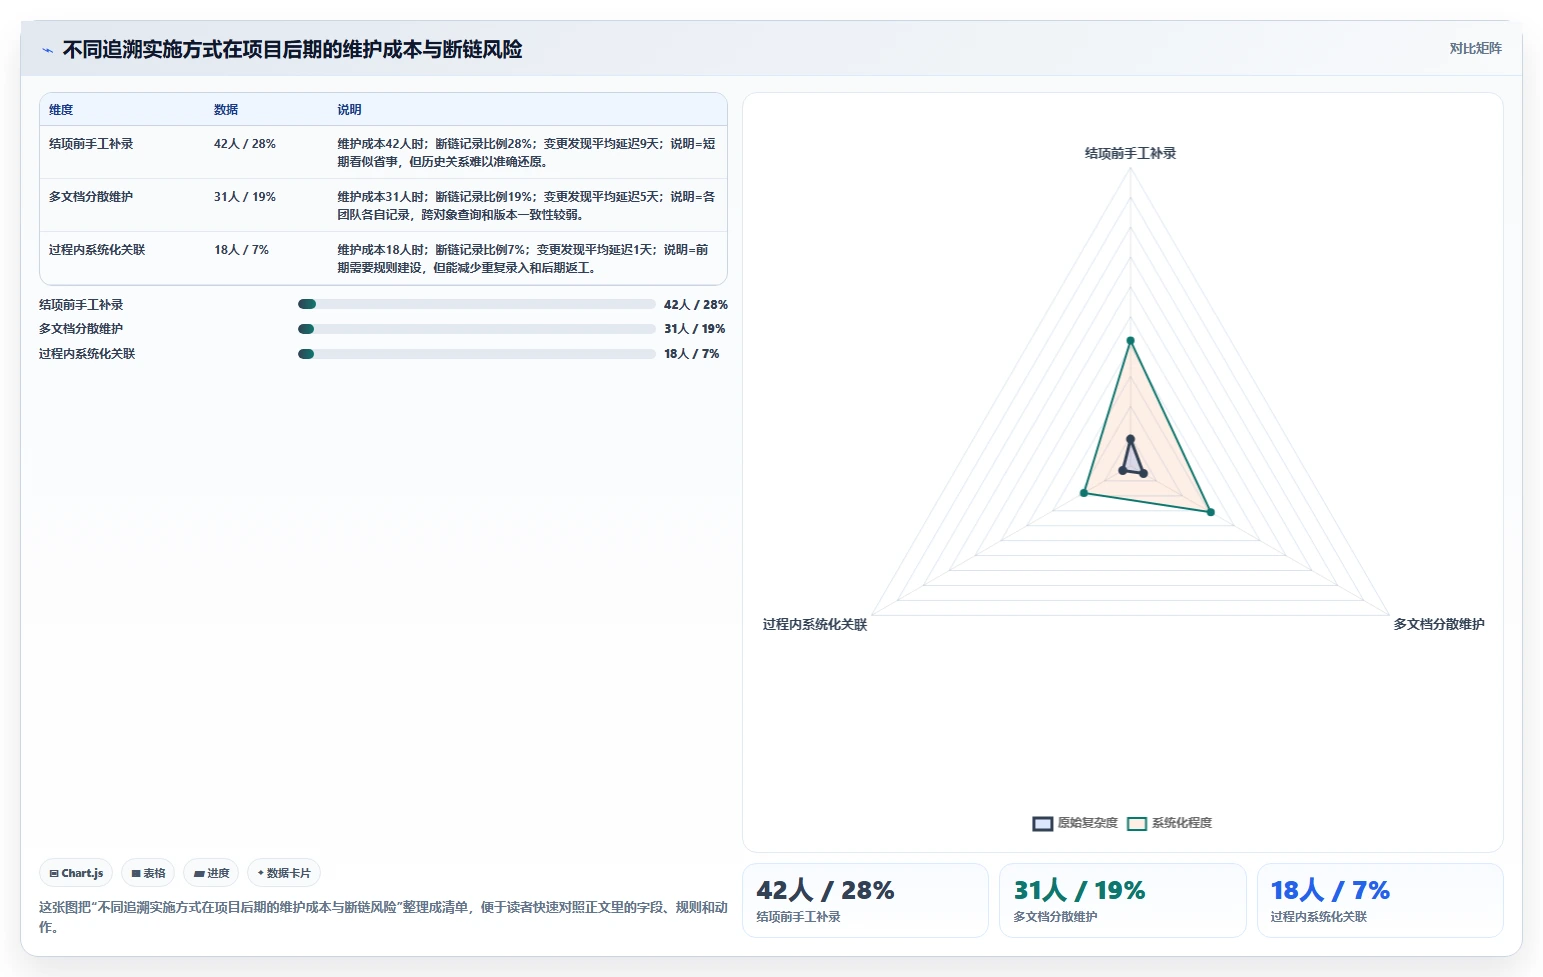The height and width of the screenshot is (977, 1543).
Task: Open the 31人 / 19% stat card
Action: 1122,900
